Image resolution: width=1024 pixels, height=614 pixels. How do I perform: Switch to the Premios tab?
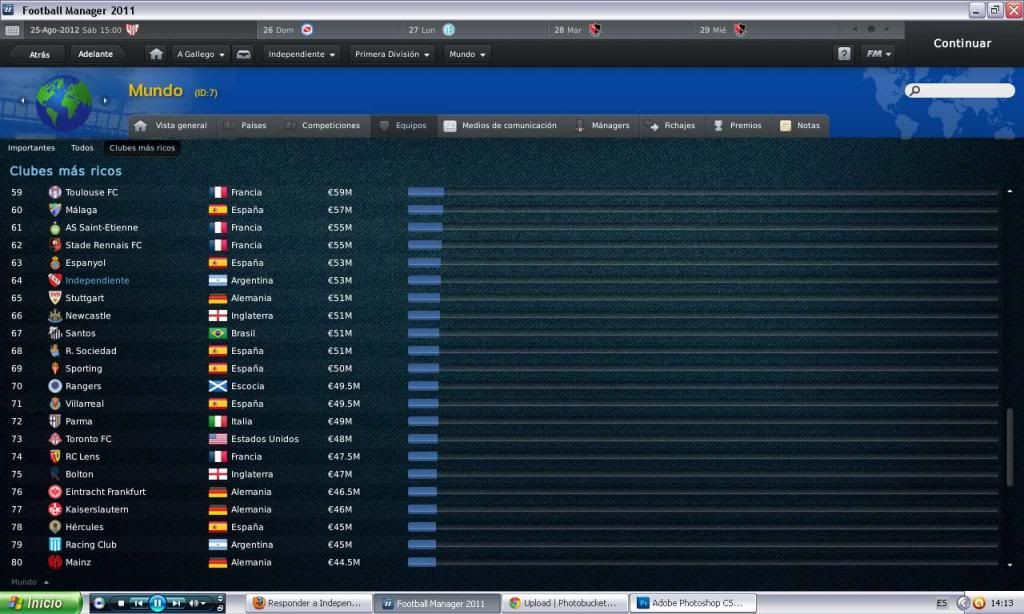[737, 125]
